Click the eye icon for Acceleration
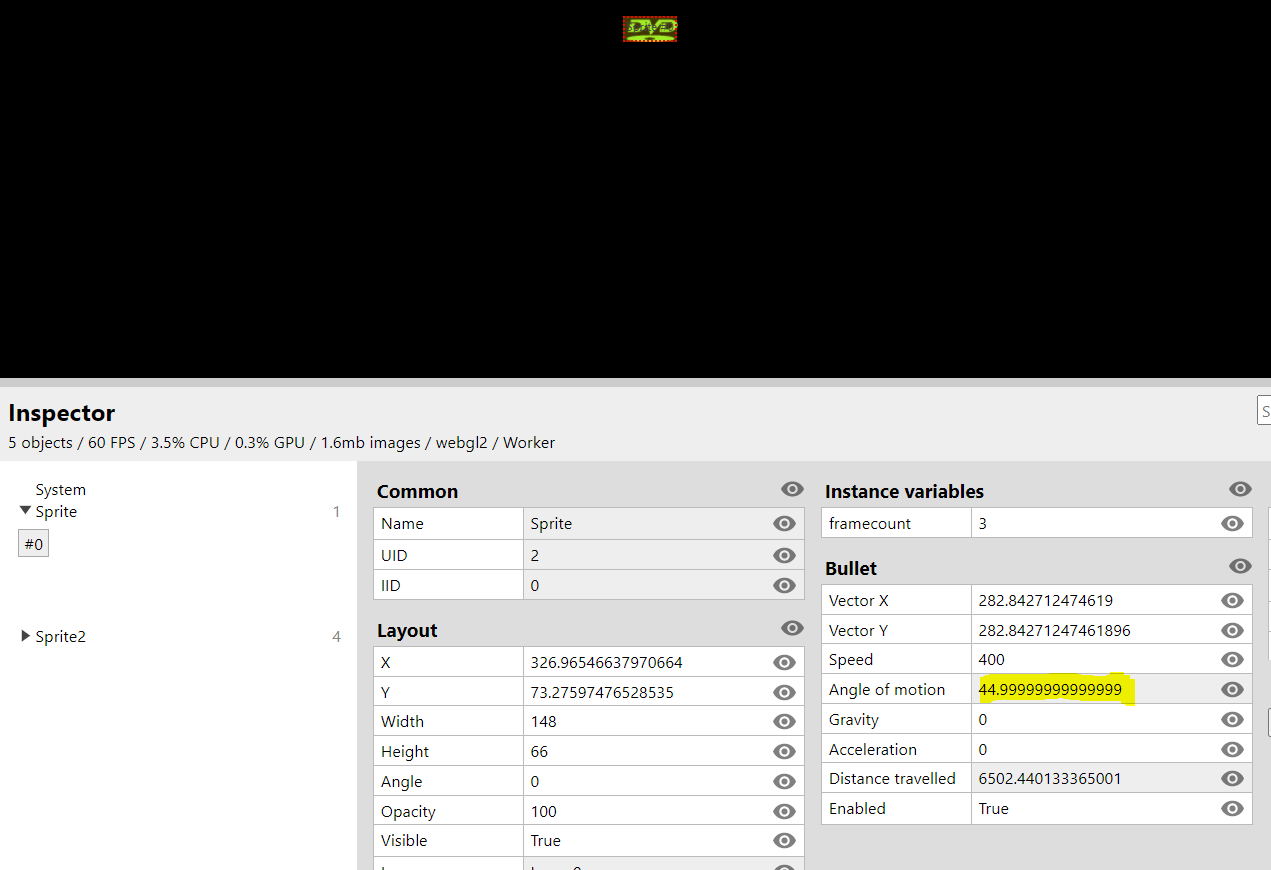The width and height of the screenshot is (1271, 870). tap(1232, 749)
